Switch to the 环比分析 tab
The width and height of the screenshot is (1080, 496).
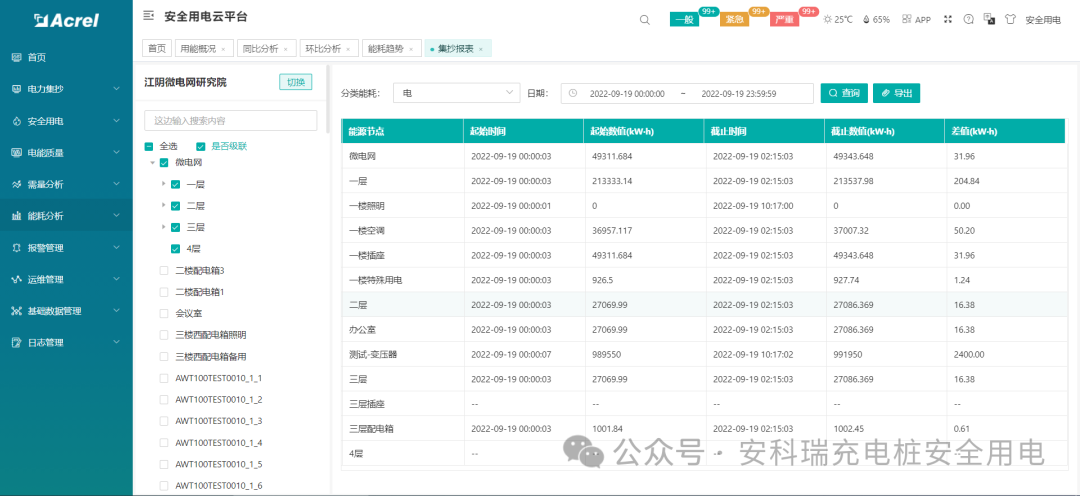(x=329, y=48)
